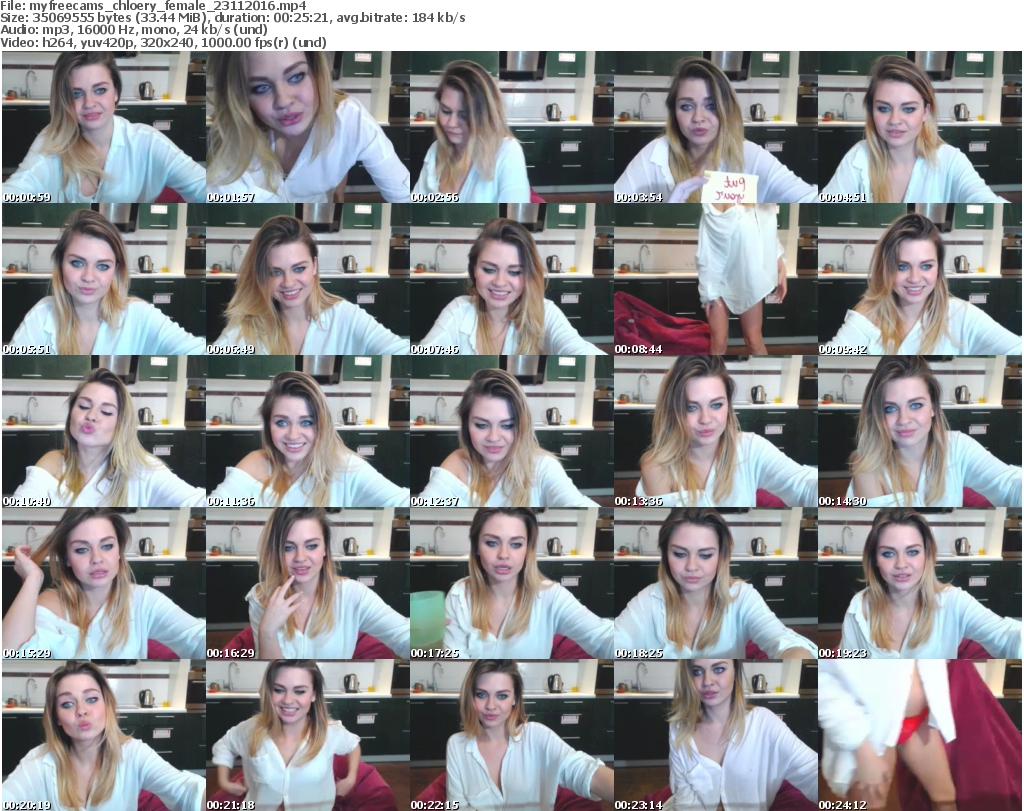Select the thumbnail stamped 00:12:37
The height and width of the screenshot is (811, 1024).
click(511, 431)
